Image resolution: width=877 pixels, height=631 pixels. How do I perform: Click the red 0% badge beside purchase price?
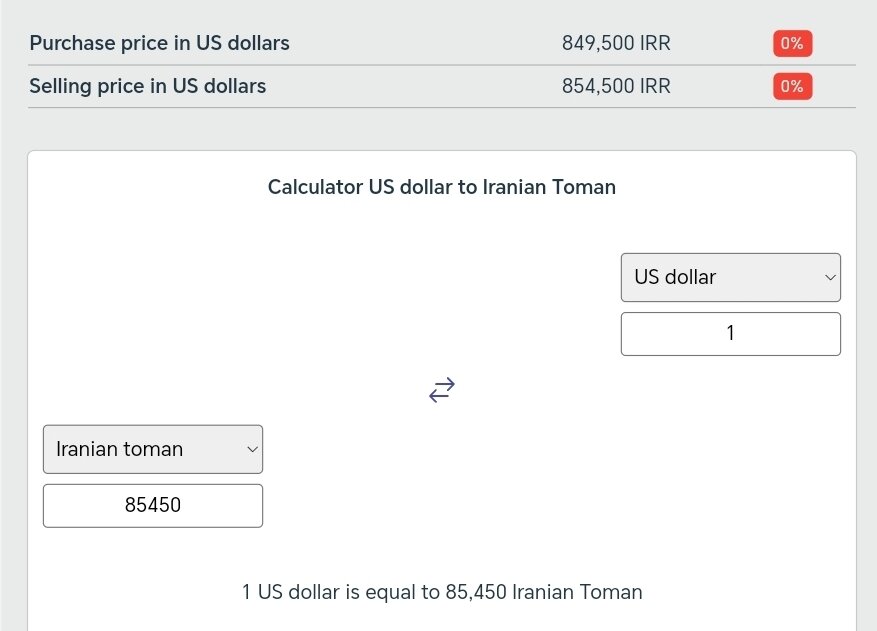pos(791,43)
